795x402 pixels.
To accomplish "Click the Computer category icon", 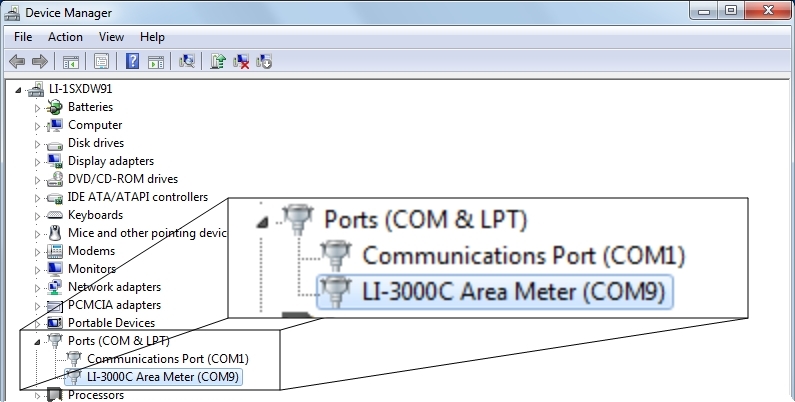I will pos(54,125).
